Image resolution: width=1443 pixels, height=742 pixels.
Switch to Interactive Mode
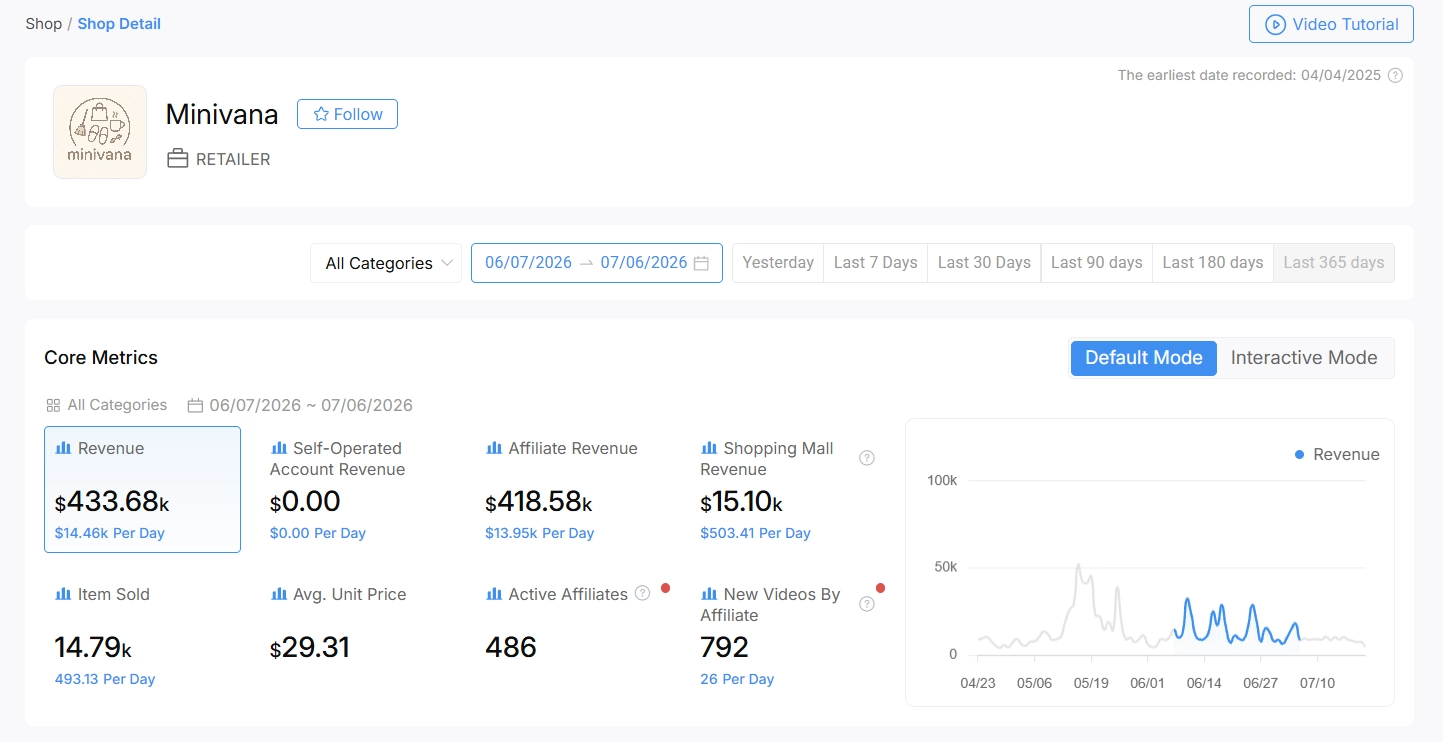point(1304,358)
